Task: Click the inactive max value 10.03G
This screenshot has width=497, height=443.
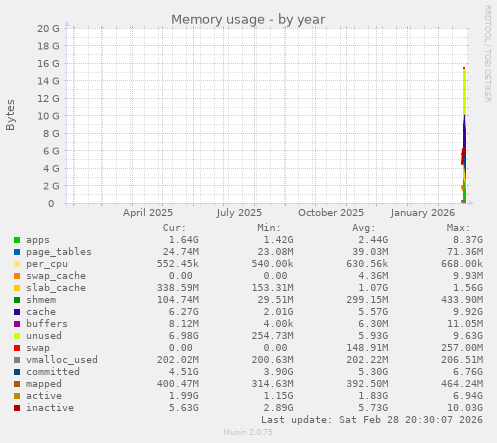Action: click(x=465, y=408)
